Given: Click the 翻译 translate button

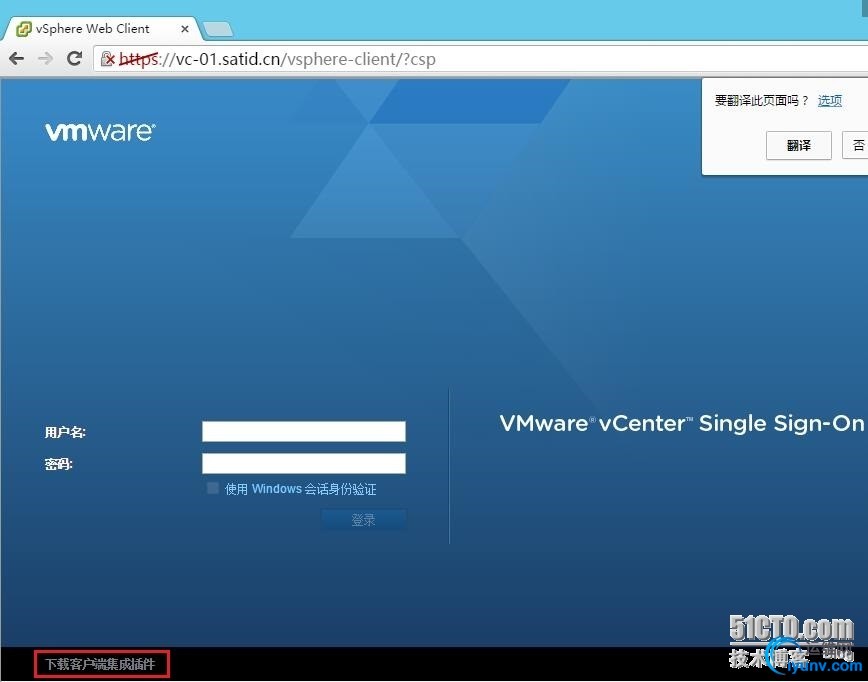Looking at the screenshot, I should pos(799,146).
